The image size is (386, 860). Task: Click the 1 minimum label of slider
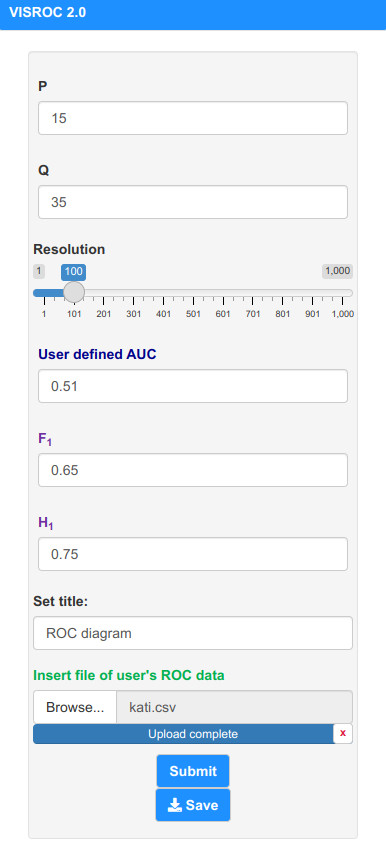point(38,271)
